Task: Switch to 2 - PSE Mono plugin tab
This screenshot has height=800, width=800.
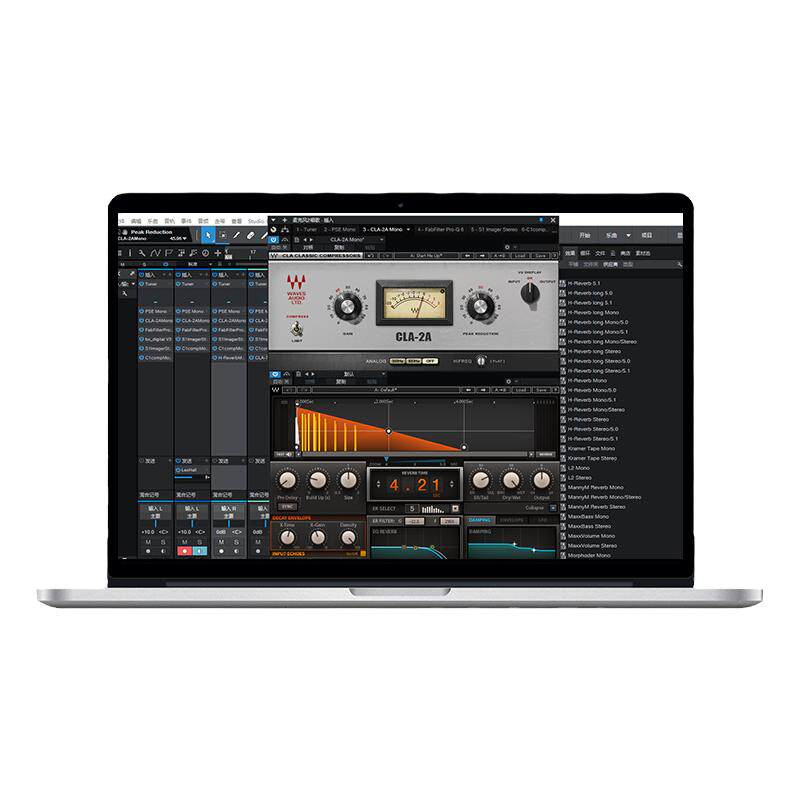Action: click(x=340, y=230)
